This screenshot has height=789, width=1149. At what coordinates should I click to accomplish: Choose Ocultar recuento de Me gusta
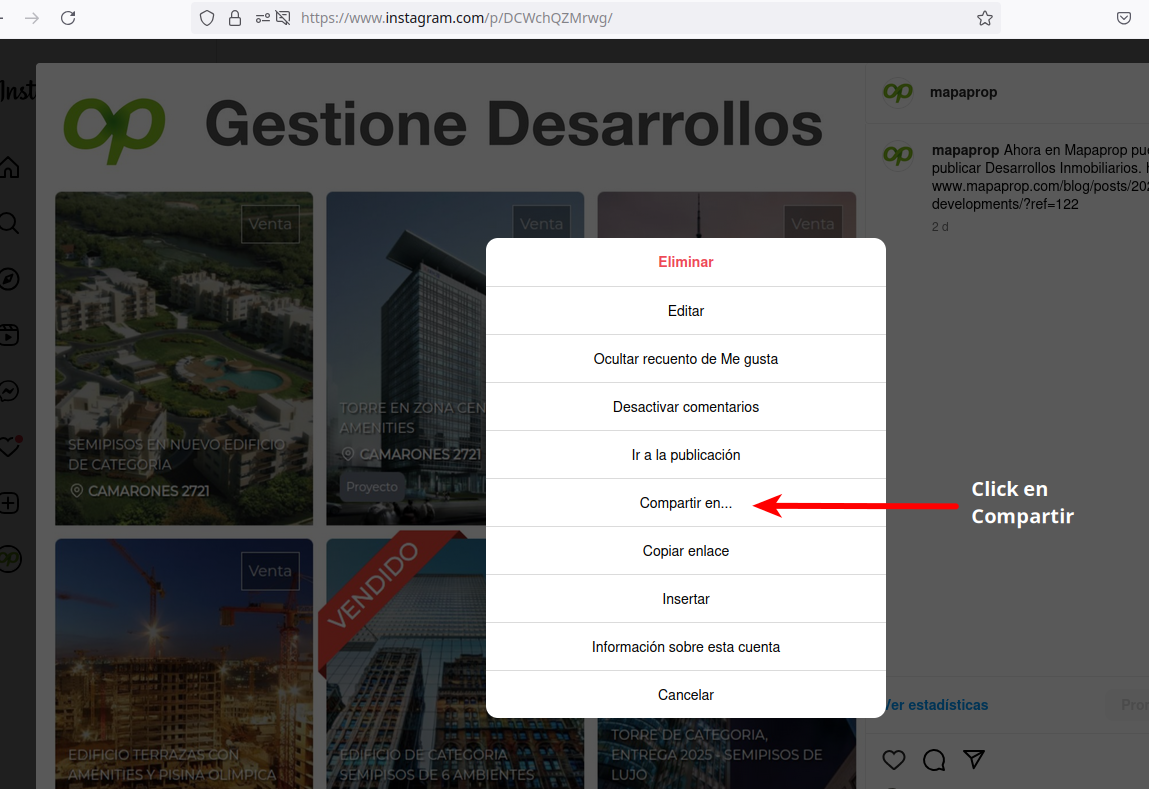[686, 359]
